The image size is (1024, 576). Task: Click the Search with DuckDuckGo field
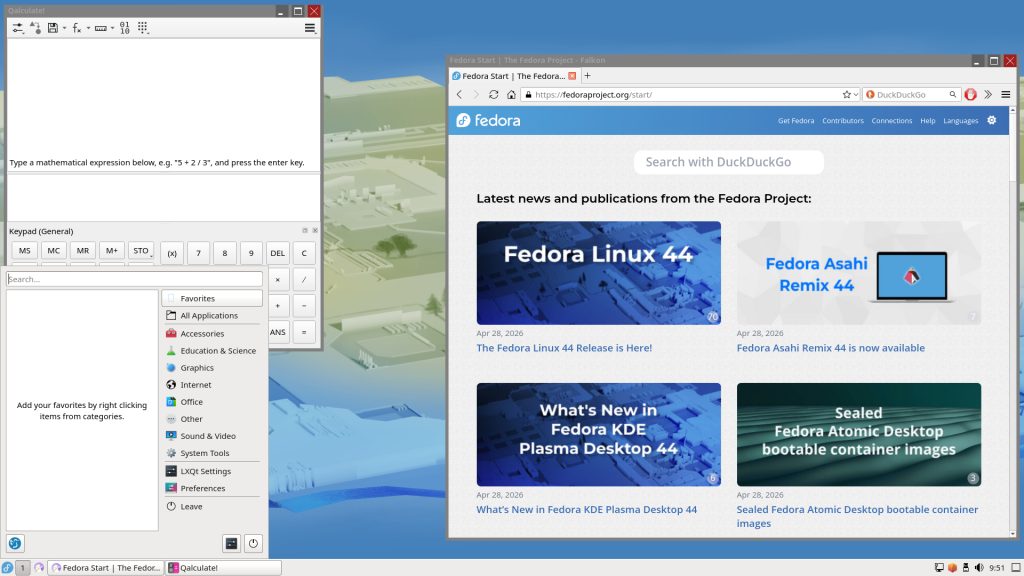729,162
